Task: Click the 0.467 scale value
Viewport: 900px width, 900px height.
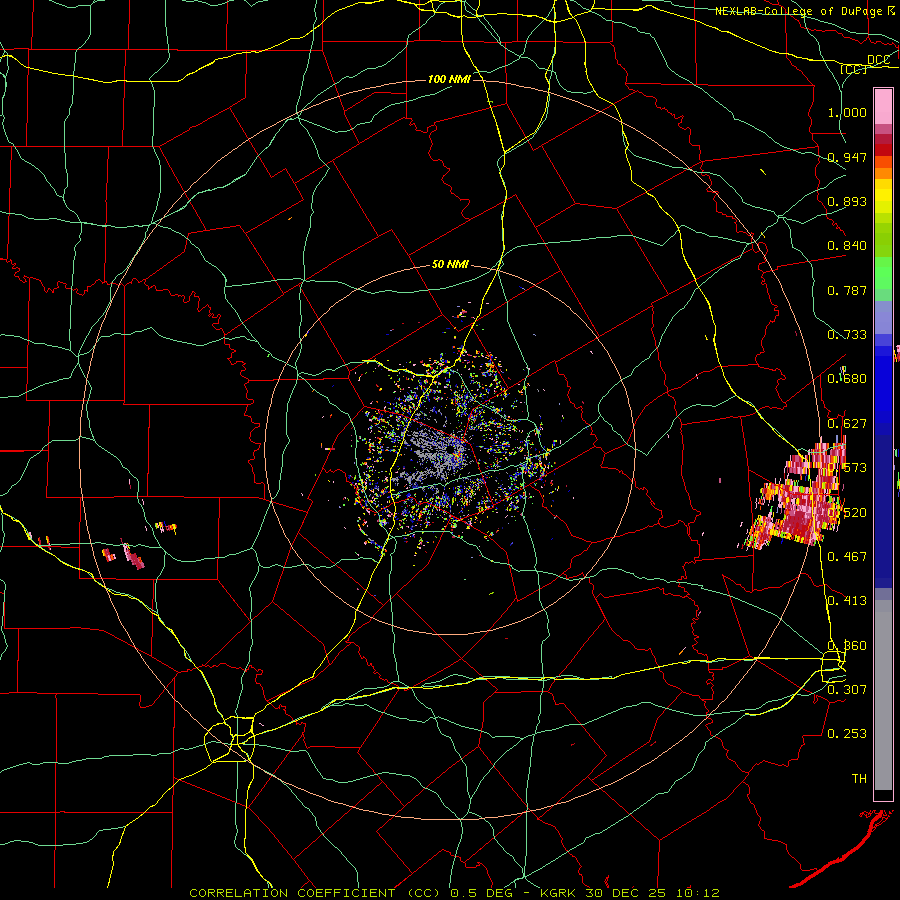Action: (x=847, y=556)
